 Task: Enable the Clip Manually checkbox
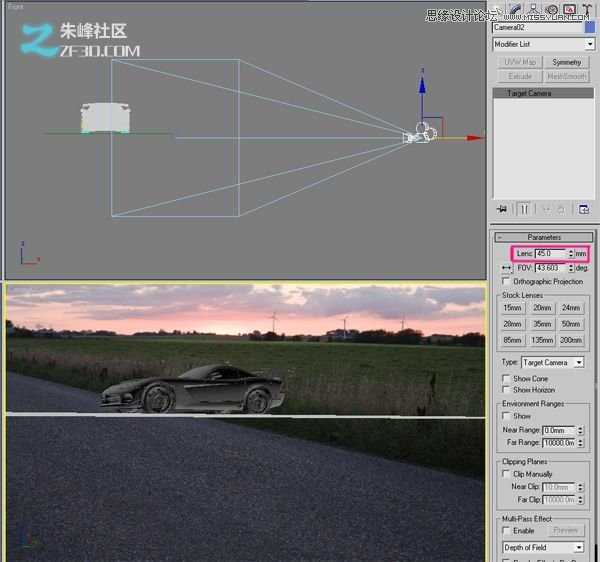tap(506, 474)
